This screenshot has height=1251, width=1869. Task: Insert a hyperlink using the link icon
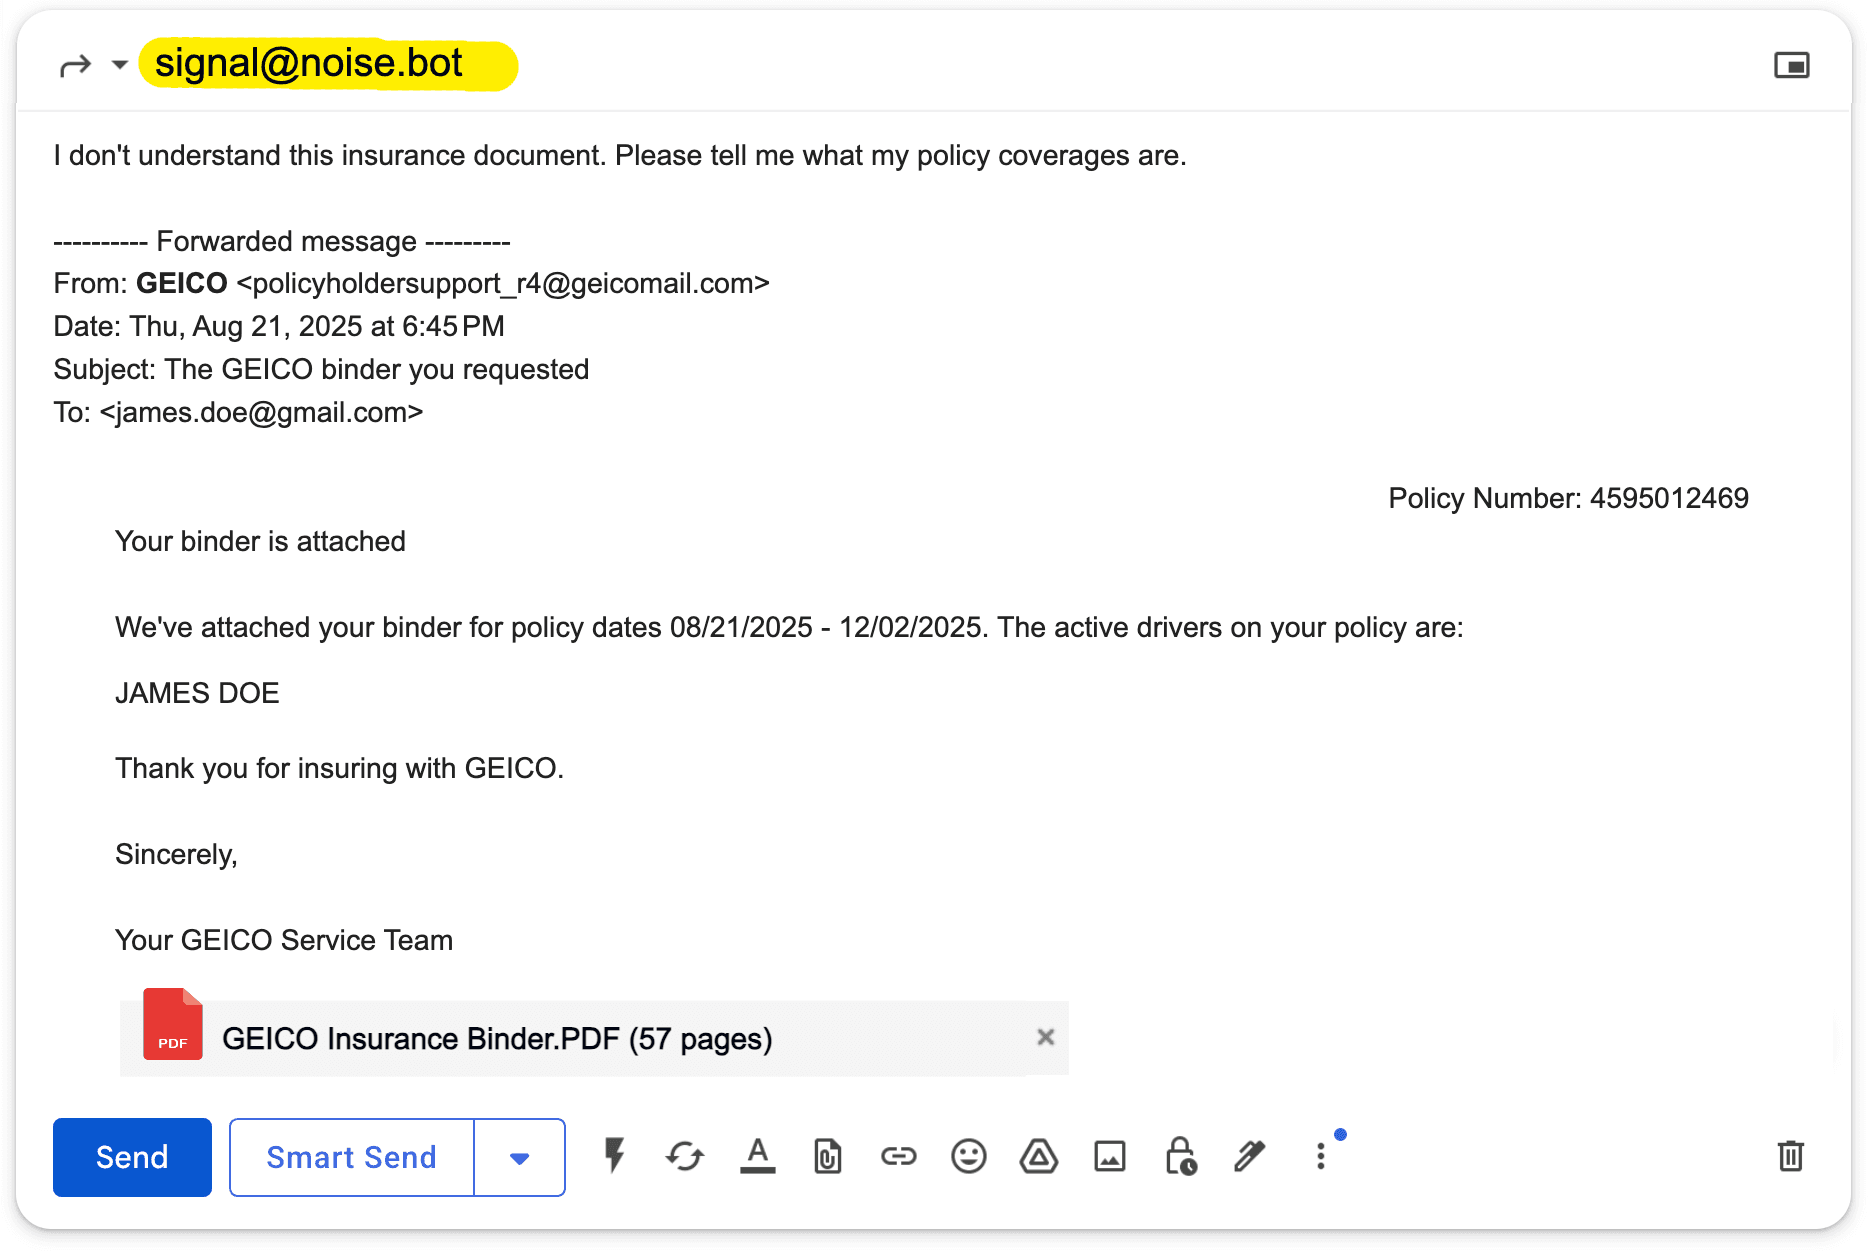click(898, 1157)
